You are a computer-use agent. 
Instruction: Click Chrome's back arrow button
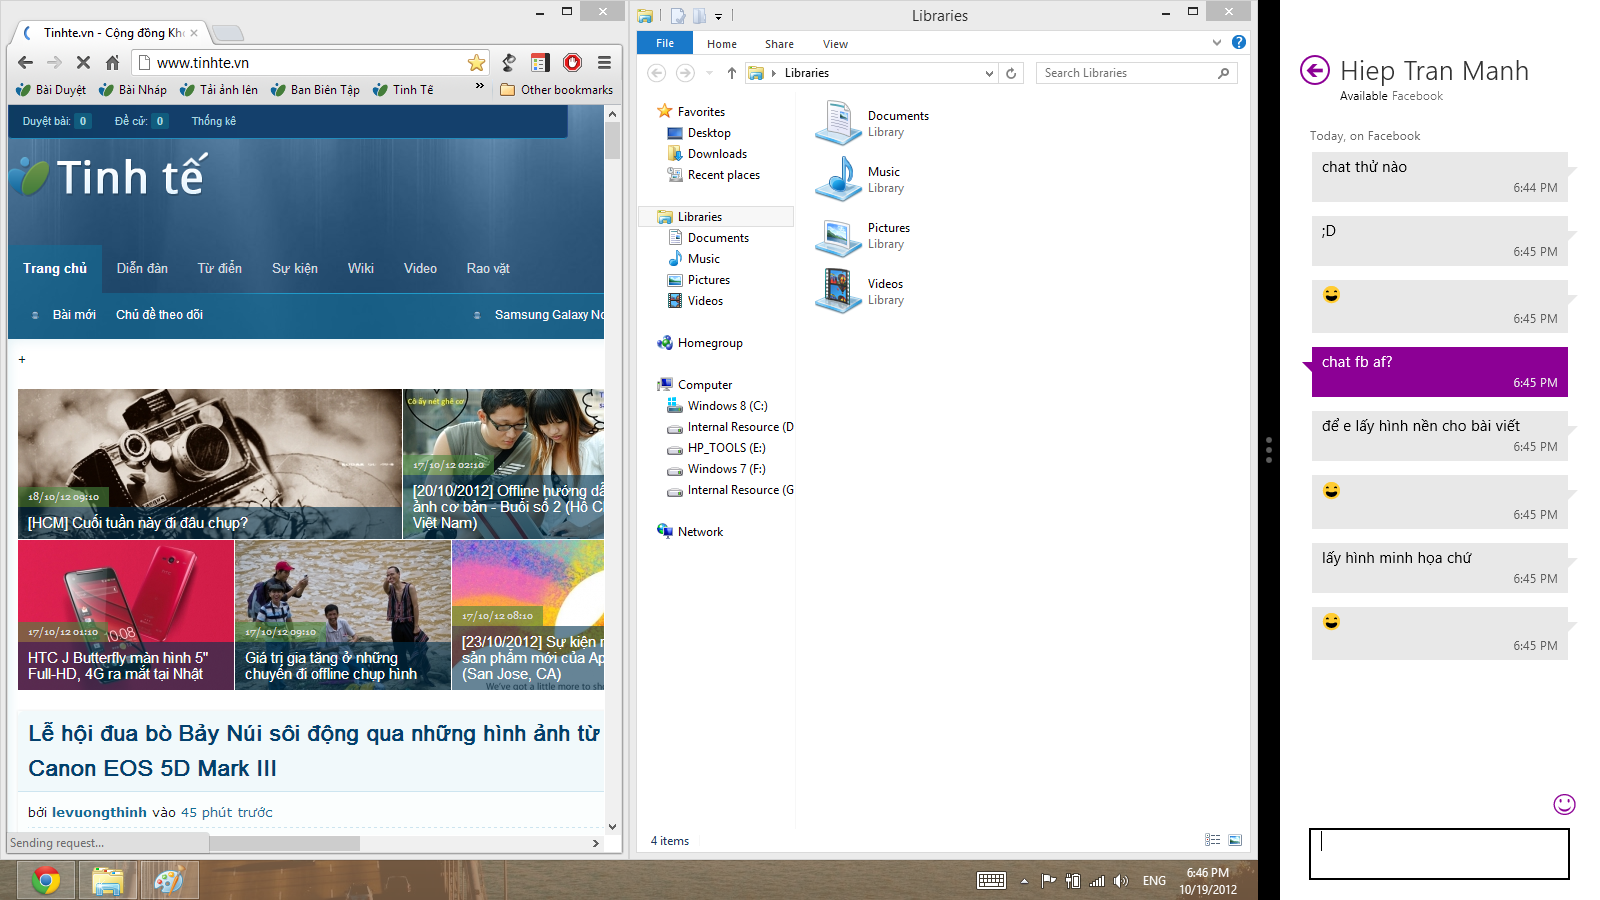[25, 62]
